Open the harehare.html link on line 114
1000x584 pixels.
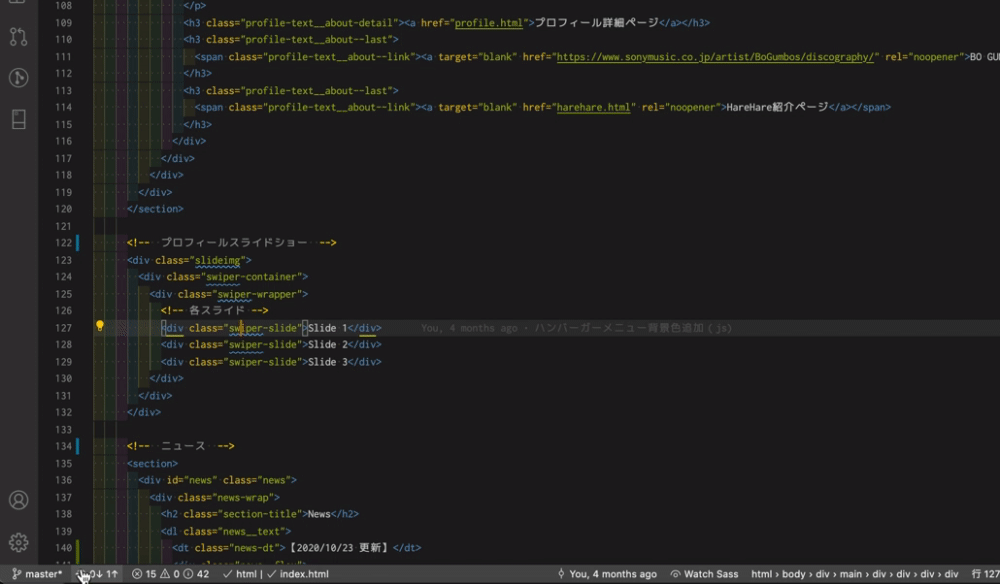[x=593, y=107]
